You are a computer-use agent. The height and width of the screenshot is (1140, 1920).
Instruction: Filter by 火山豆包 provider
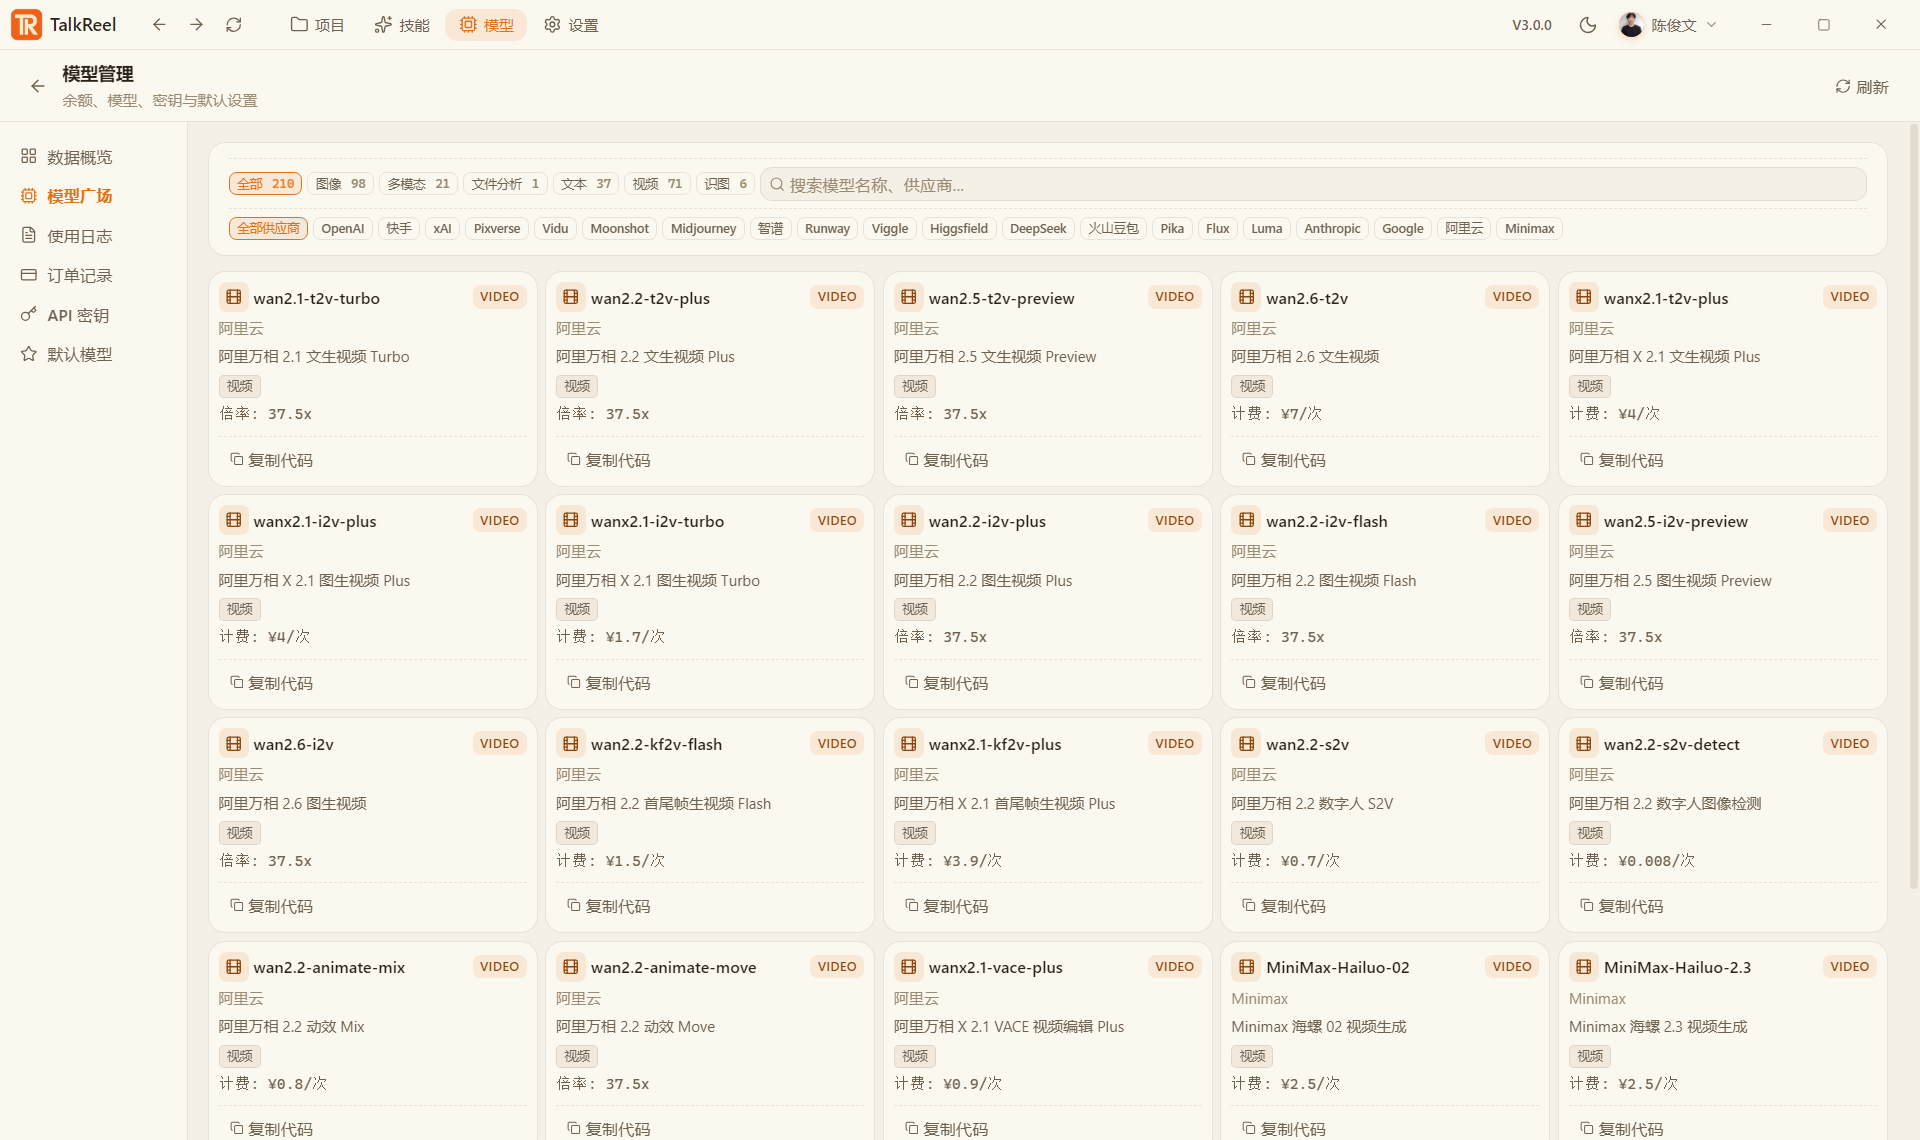click(1113, 229)
